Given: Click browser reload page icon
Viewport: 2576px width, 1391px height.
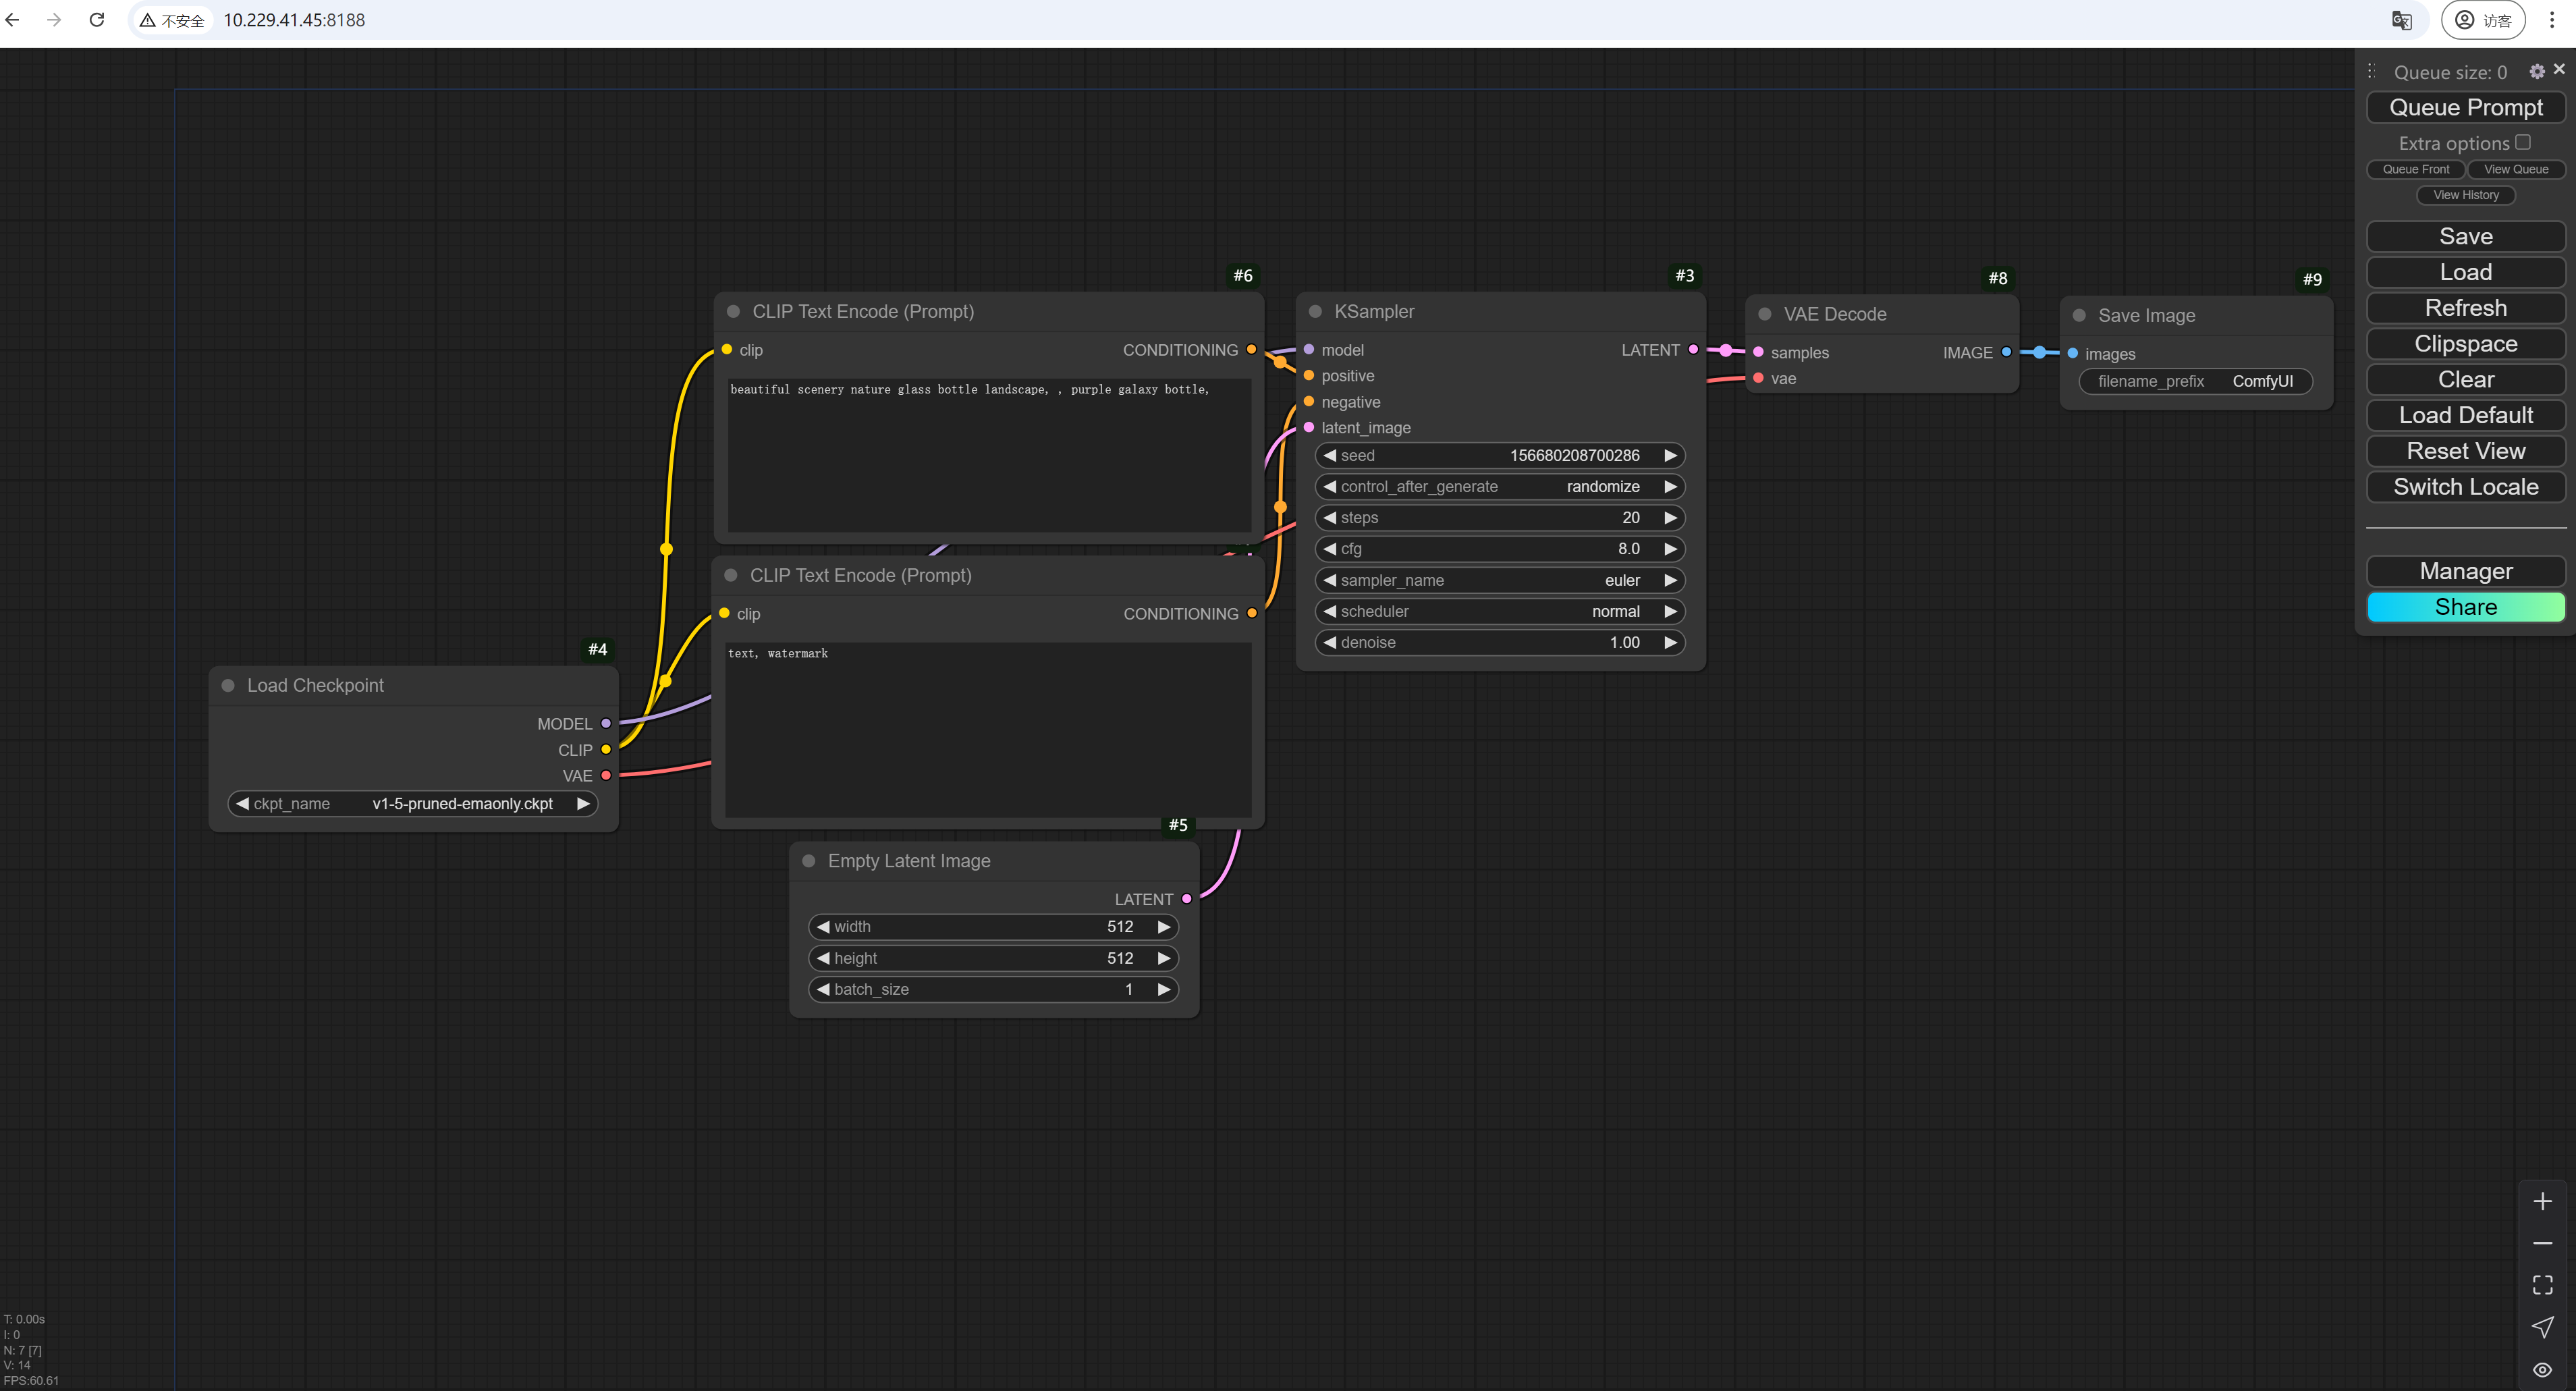Looking at the screenshot, I should pyautogui.click(x=97, y=20).
